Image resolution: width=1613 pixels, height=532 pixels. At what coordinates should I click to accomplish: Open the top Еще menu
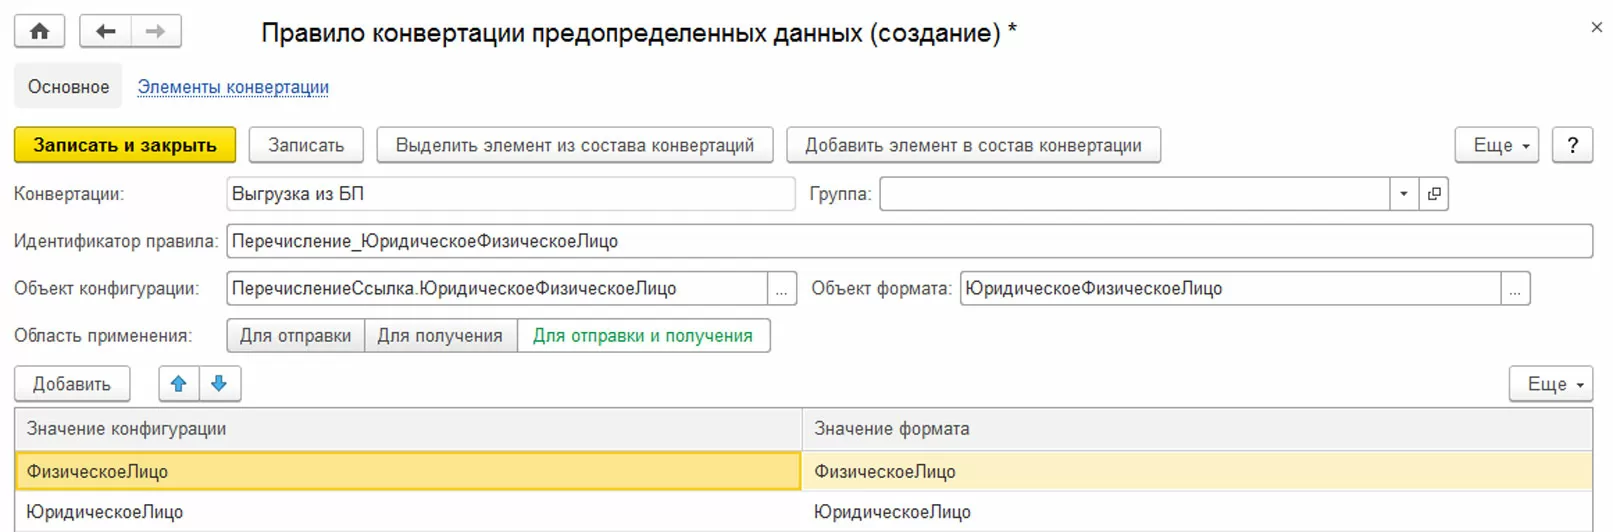point(1496,145)
